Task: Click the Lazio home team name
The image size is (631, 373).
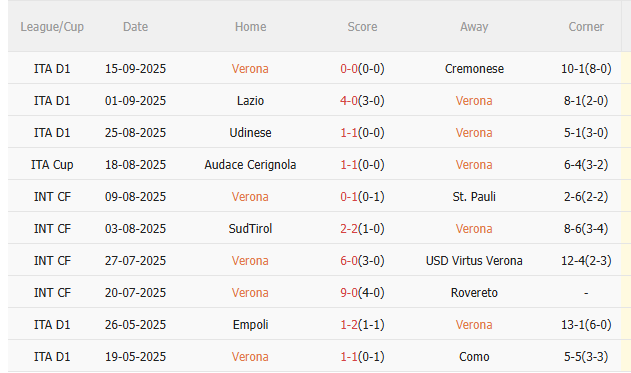Action: click(250, 101)
